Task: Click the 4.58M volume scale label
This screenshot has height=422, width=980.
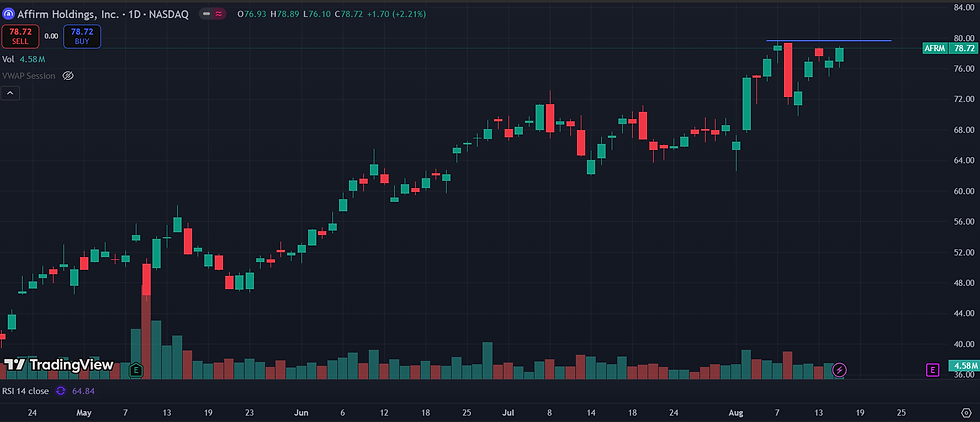Action: (962, 365)
